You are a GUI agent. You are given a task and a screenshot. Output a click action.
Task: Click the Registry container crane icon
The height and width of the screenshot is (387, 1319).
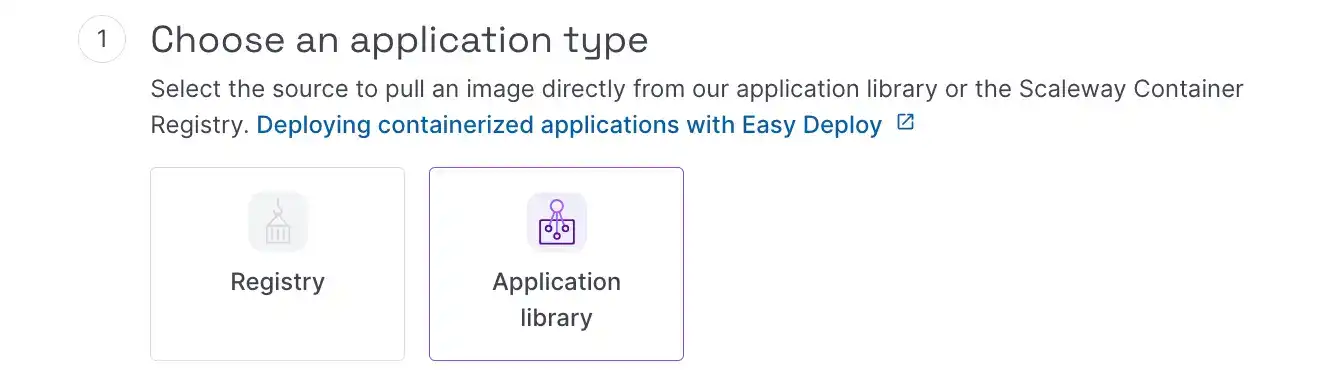pyautogui.click(x=277, y=221)
